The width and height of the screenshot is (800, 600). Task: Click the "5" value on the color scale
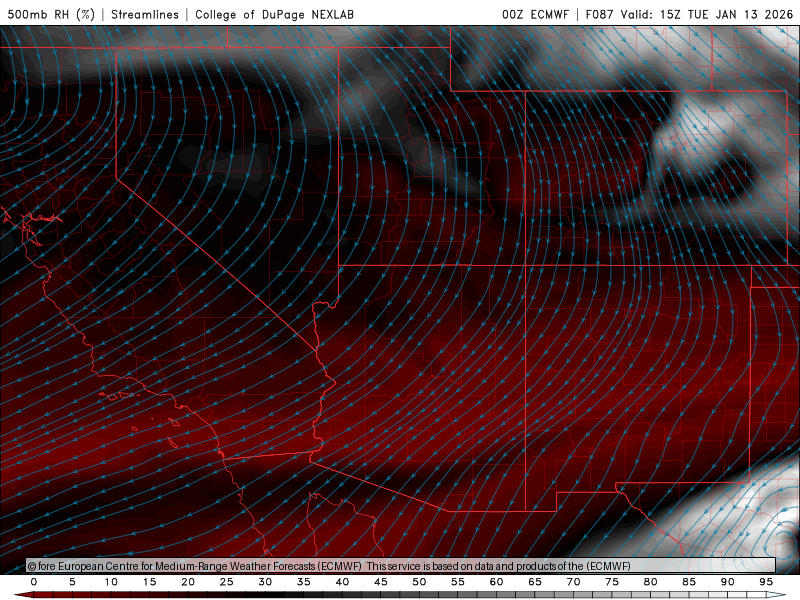72,582
